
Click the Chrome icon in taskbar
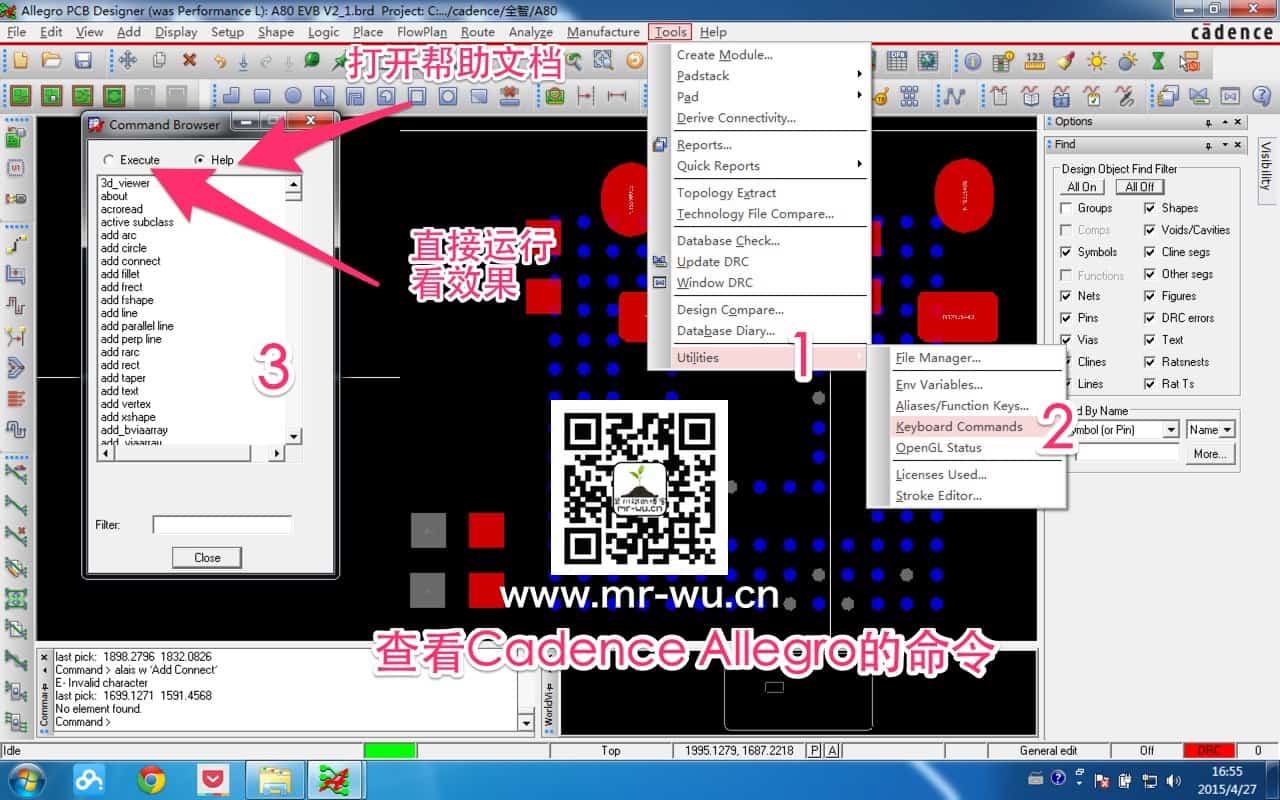[x=152, y=780]
